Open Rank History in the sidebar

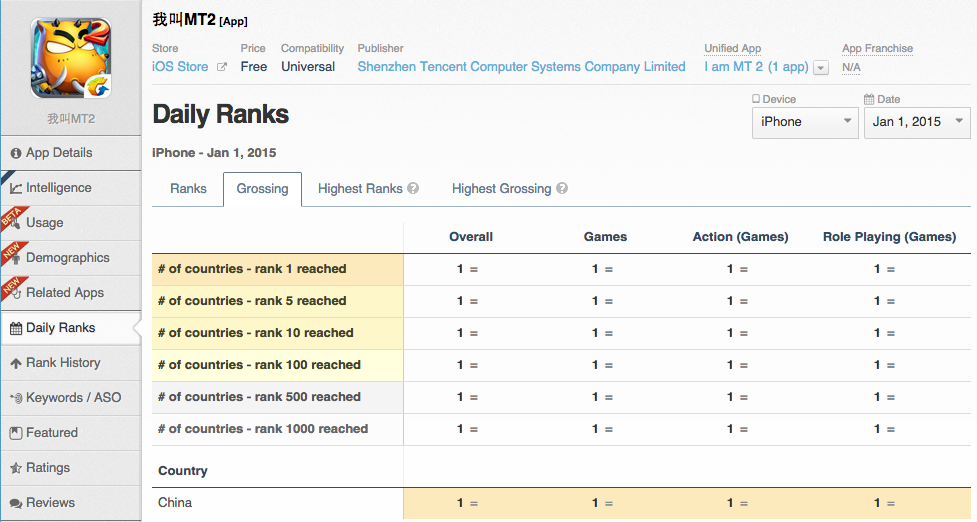point(71,363)
